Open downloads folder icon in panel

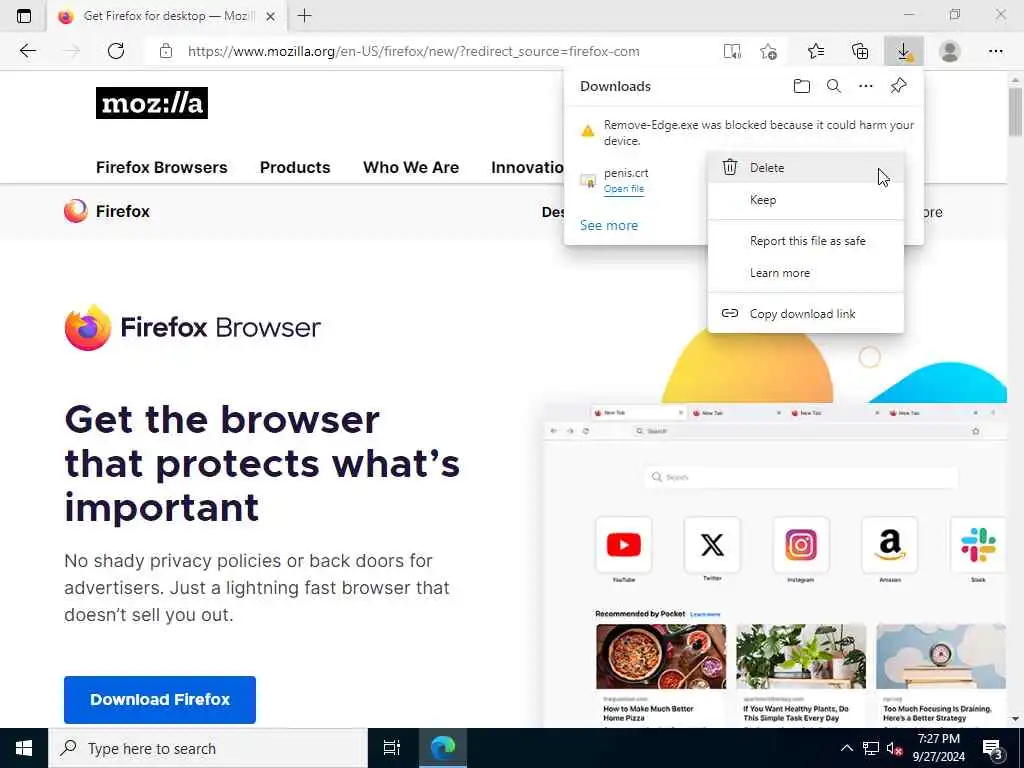coord(802,86)
